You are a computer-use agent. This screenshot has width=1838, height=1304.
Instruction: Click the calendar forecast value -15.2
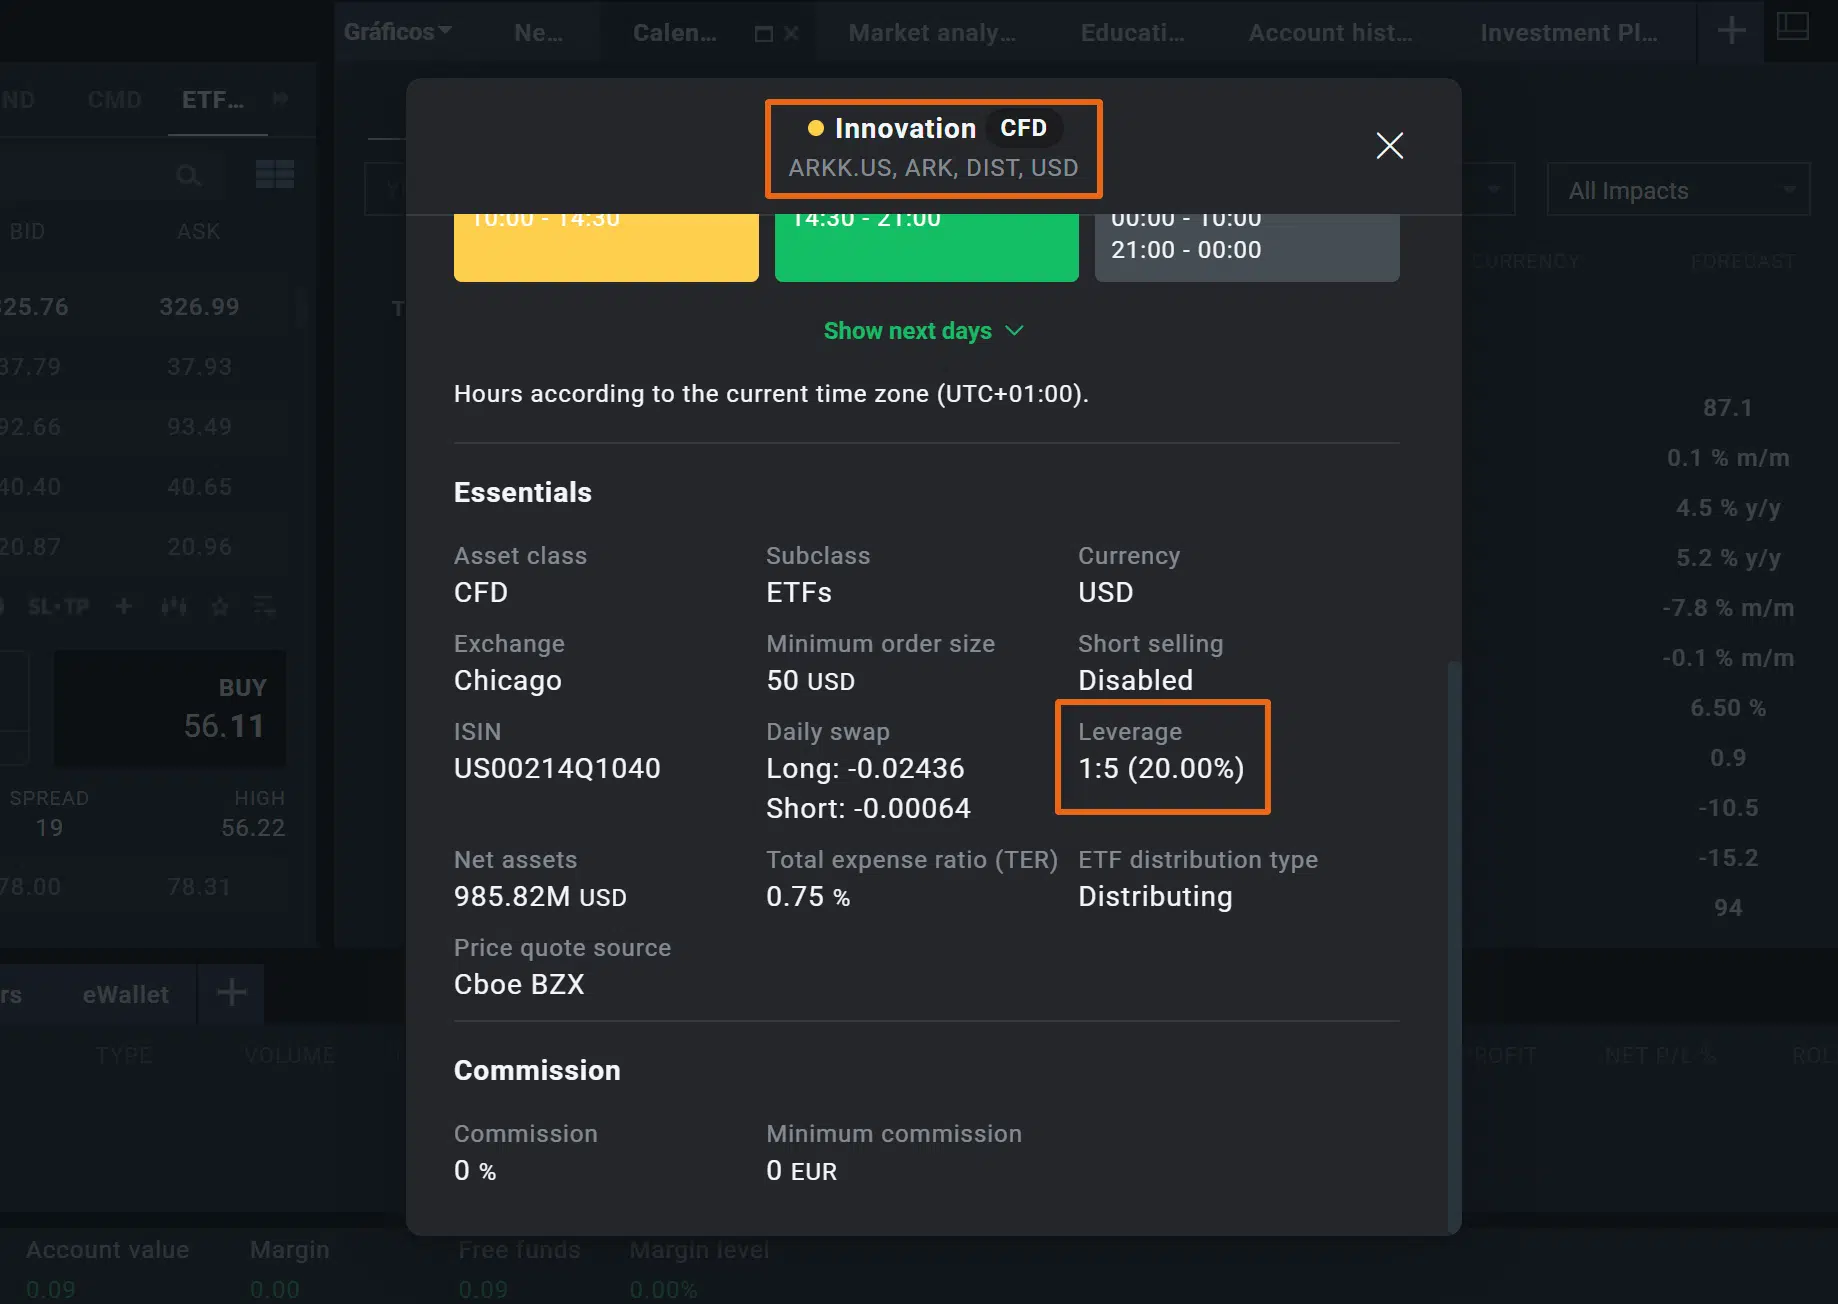1727,858
